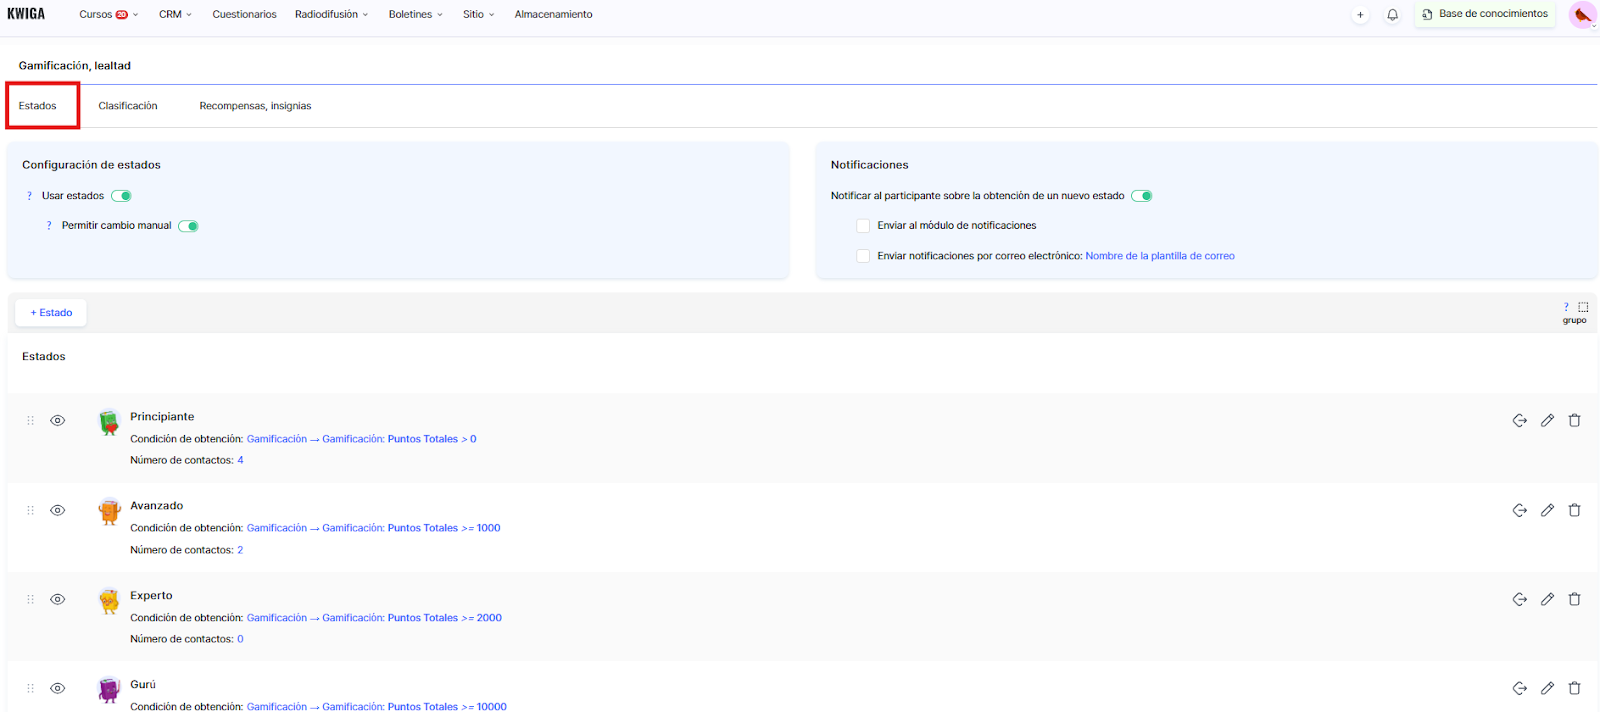Click the plus icon in top bar

1360,15
